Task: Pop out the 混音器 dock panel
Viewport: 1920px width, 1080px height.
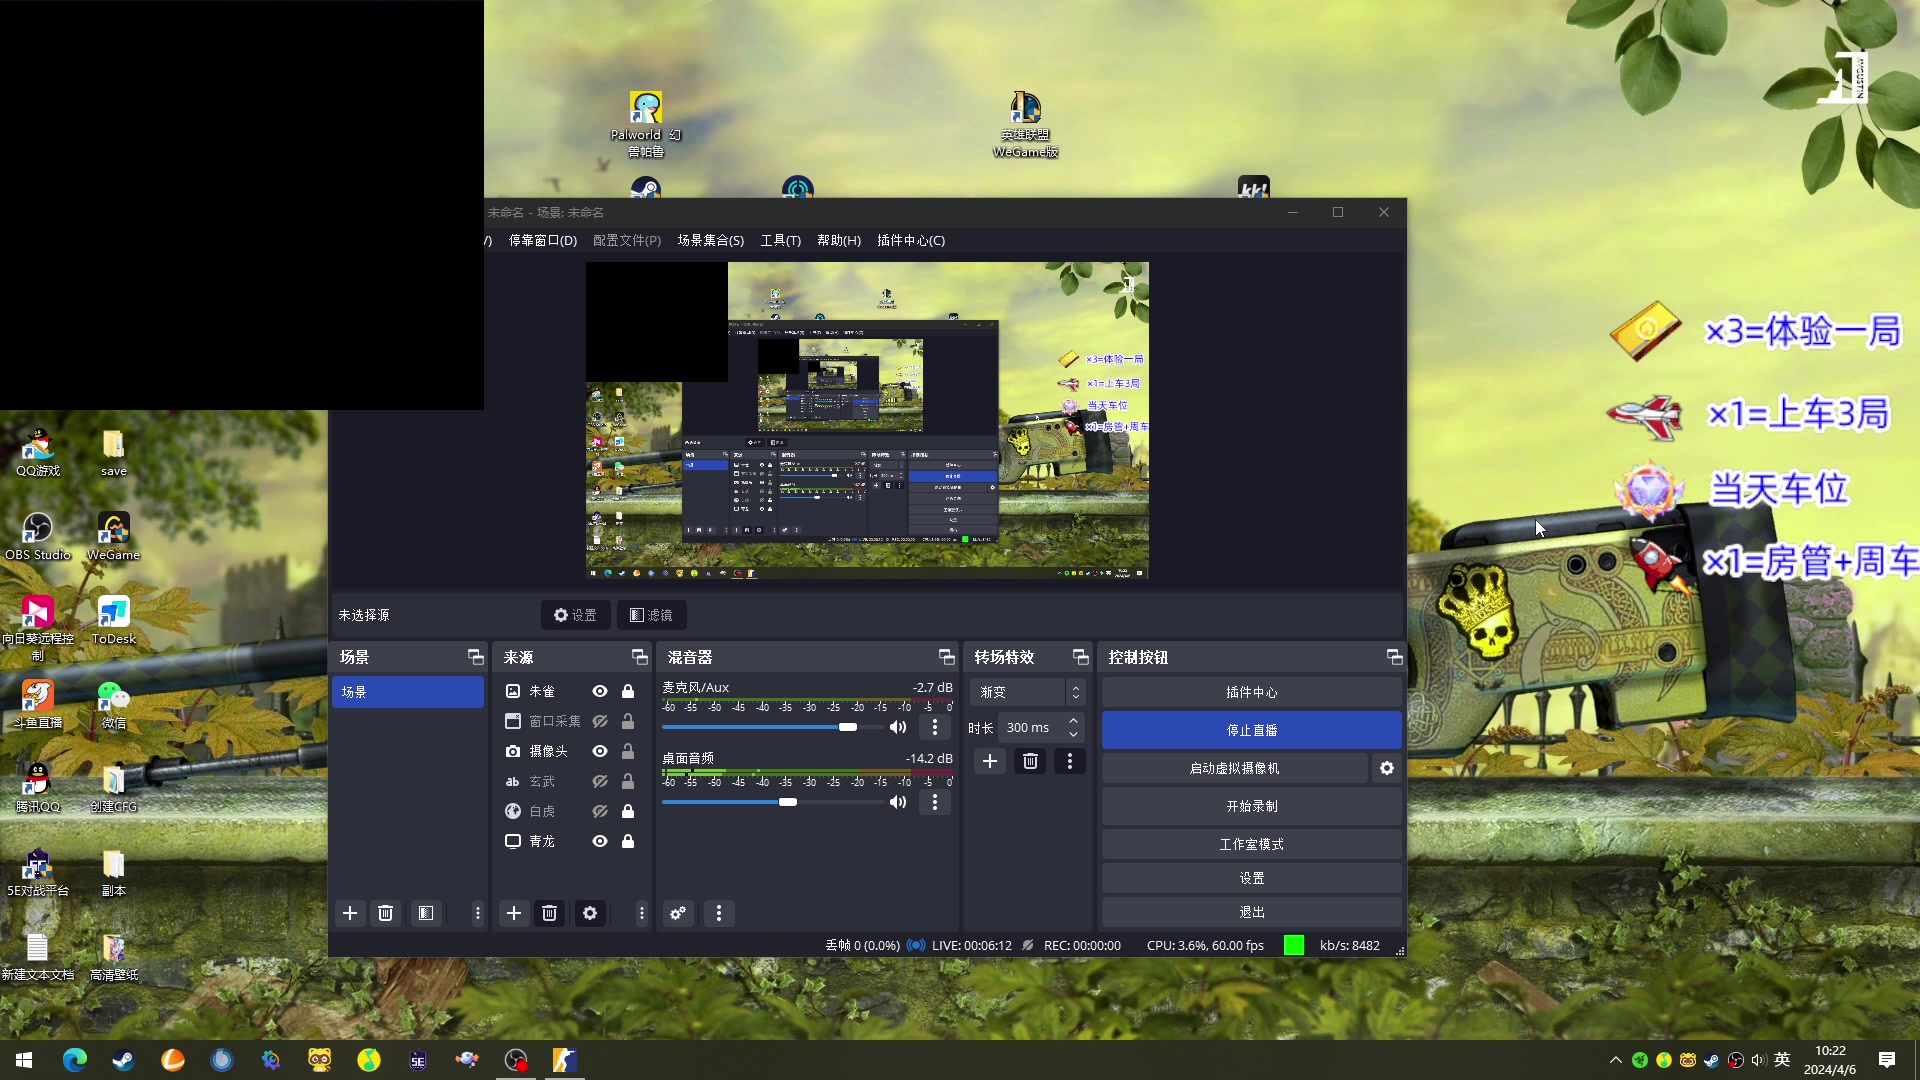Action: [x=946, y=657]
